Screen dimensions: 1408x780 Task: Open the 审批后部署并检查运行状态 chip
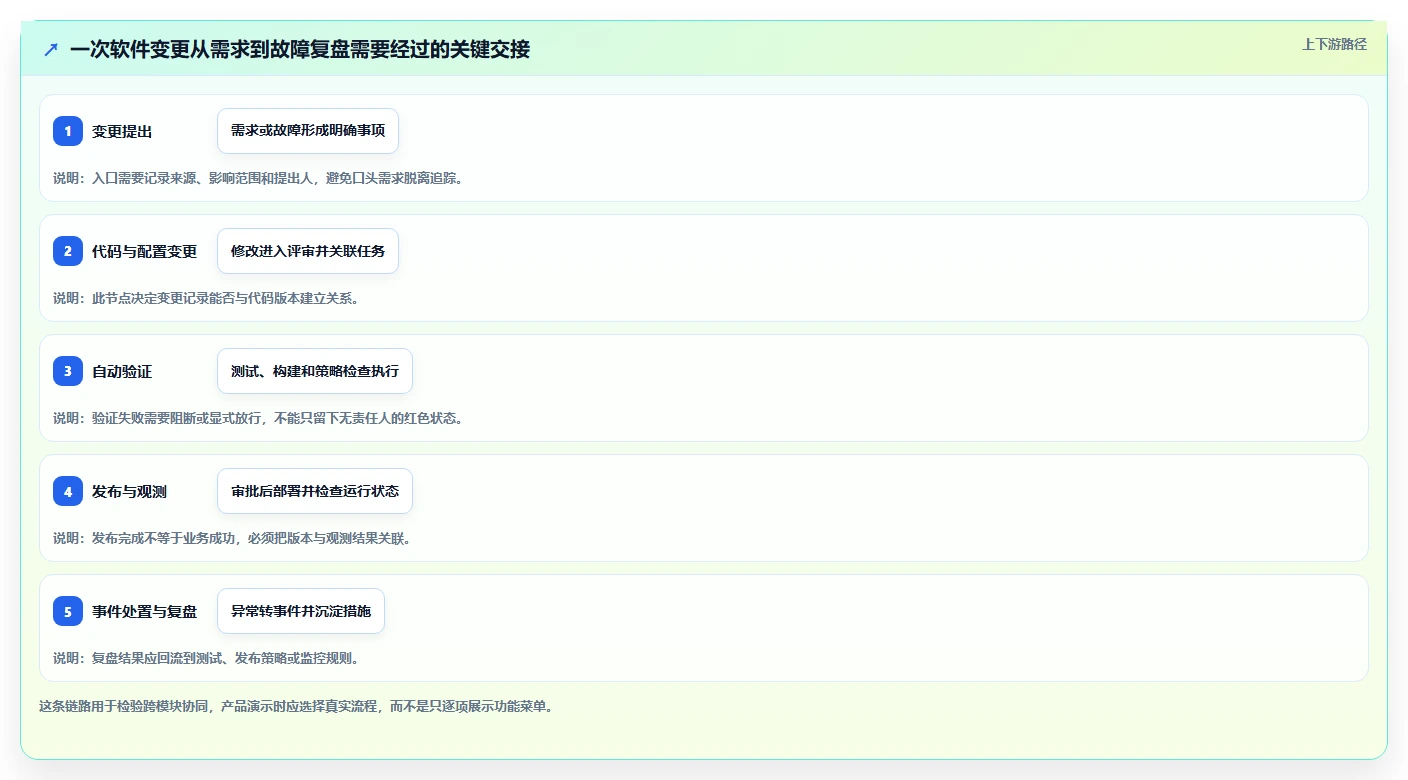315,491
